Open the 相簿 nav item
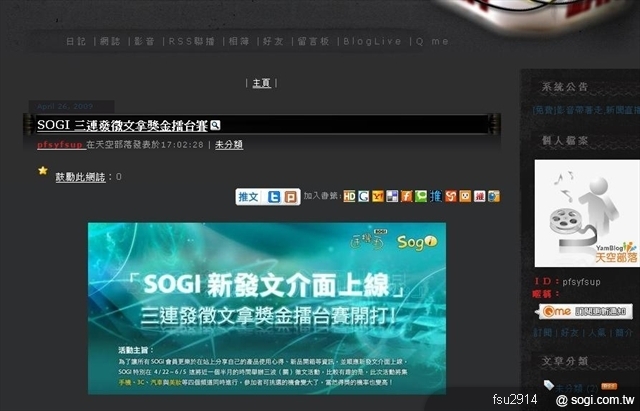The width and height of the screenshot is (640, 411). click(x=239, y=41)
